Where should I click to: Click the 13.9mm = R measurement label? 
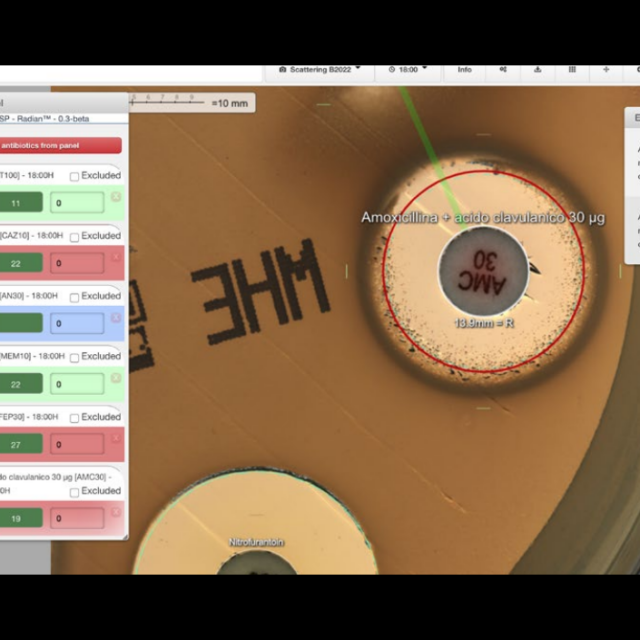click(x=484, y=323)
